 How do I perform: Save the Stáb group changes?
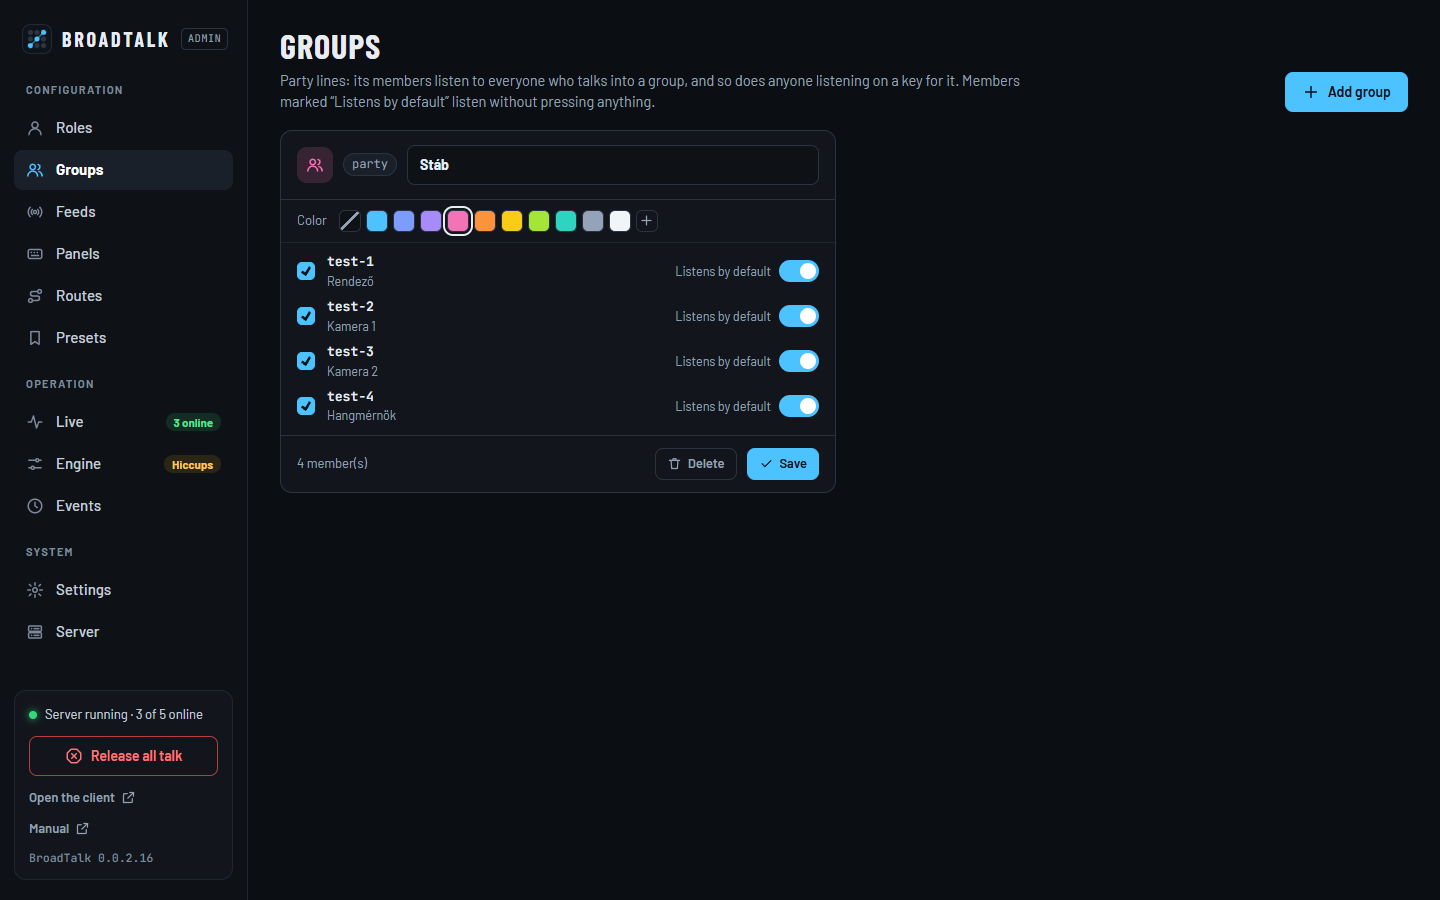pos(783,464)
